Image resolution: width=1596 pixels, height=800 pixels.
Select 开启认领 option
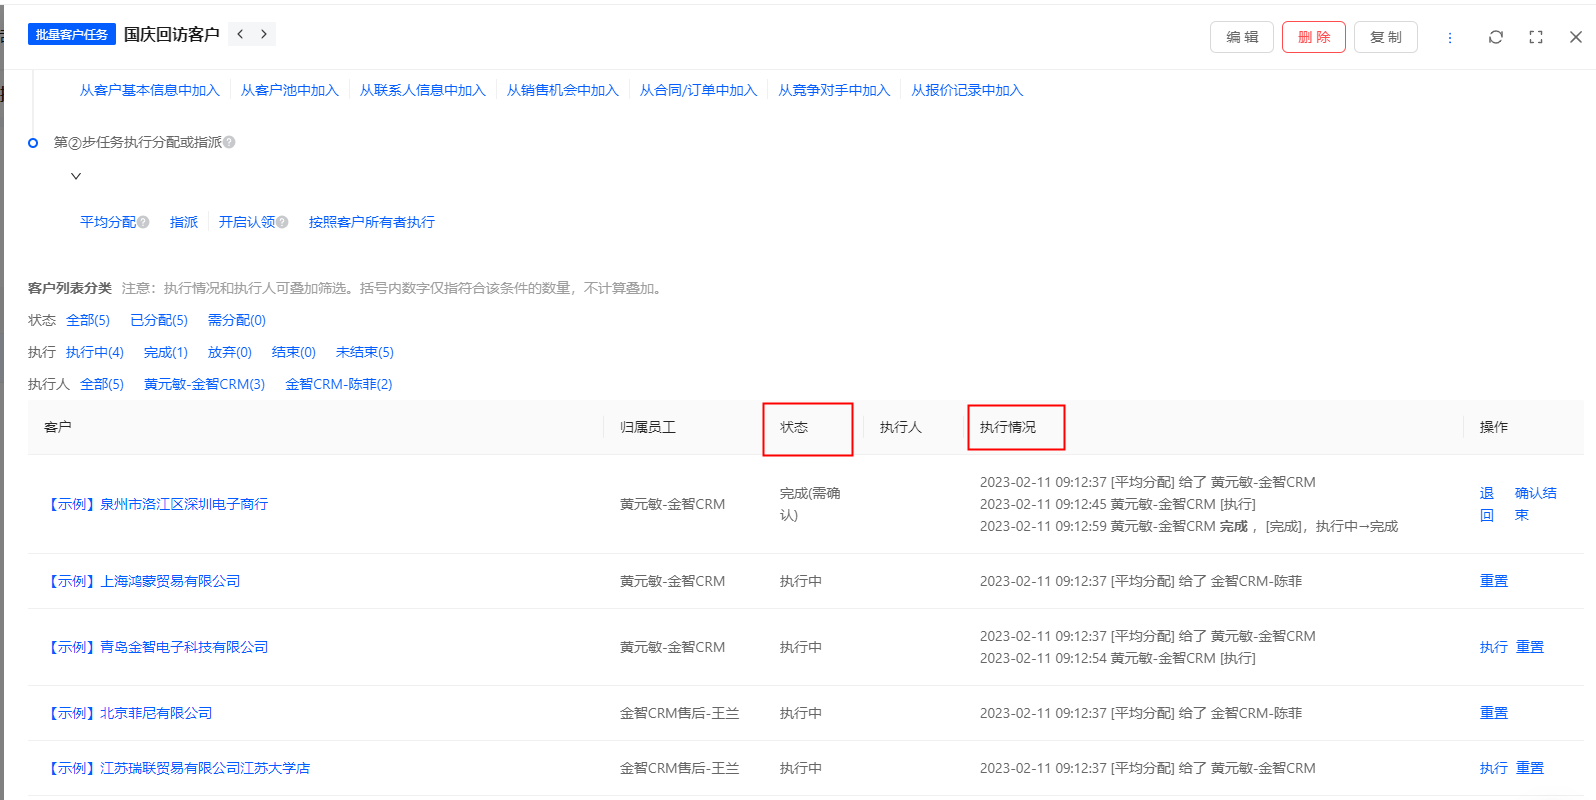247,222
